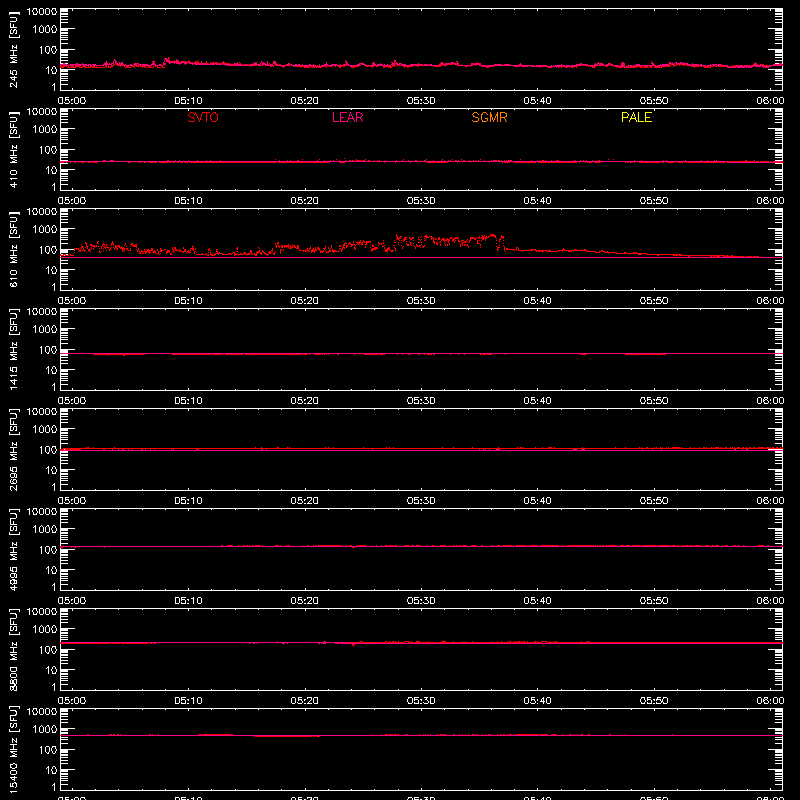Click the 1000 tick of the 610 MHz plot
The height and width of the screenshot is (800, 800).
click(x=45, y=230)
